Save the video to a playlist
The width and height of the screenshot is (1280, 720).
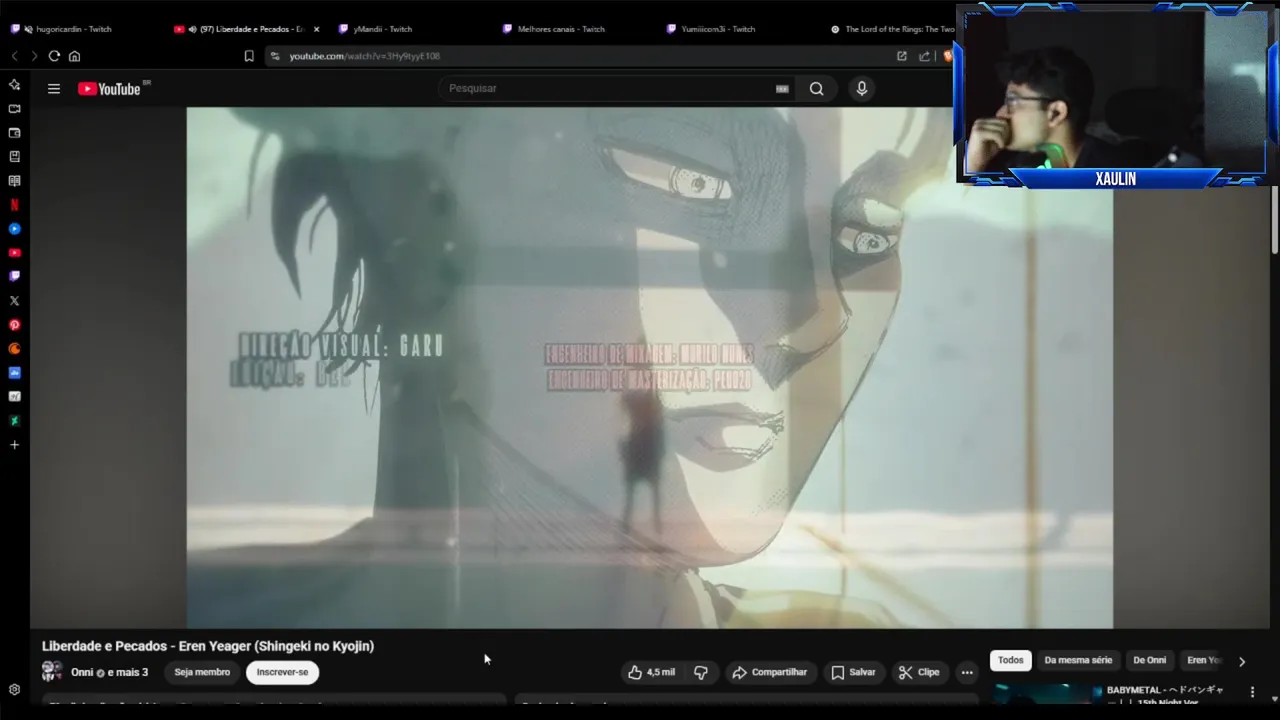(853, 672)
